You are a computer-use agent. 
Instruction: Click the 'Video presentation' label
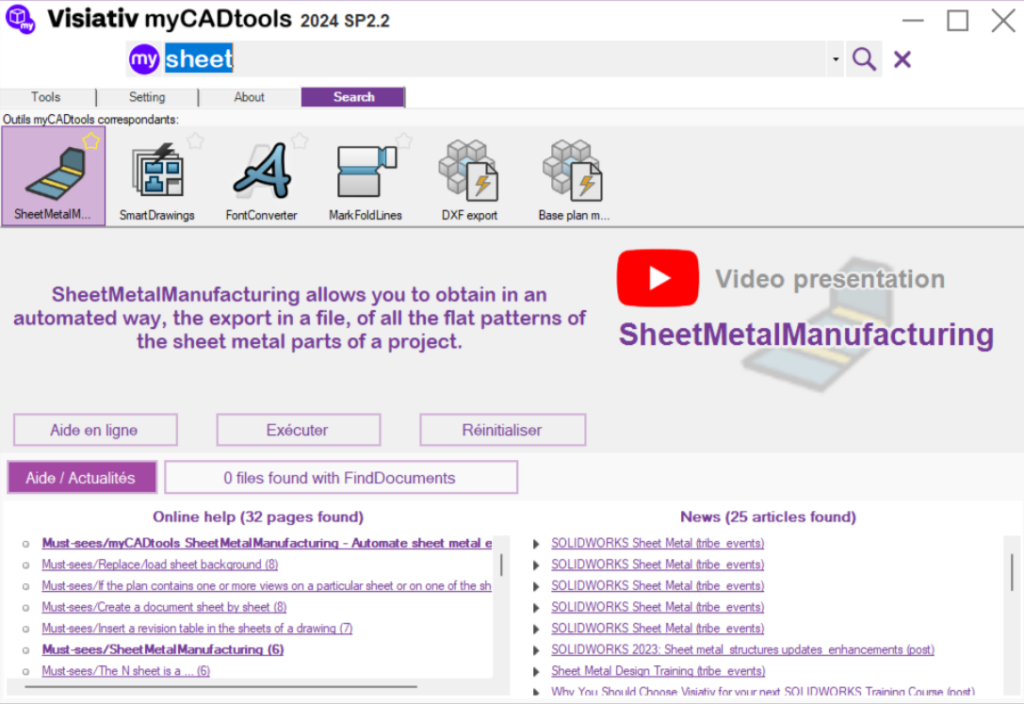tap(830, 279)
